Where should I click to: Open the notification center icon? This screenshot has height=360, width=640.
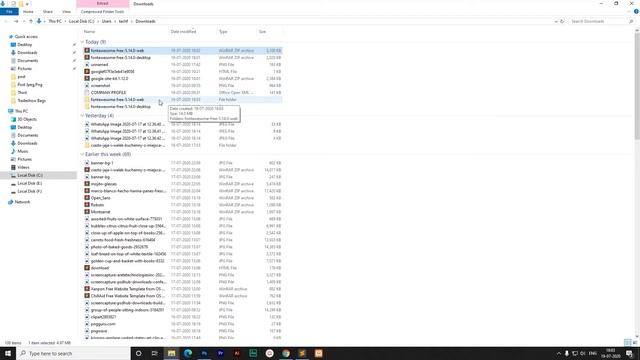pyautogui.click(x=629, y=353)
